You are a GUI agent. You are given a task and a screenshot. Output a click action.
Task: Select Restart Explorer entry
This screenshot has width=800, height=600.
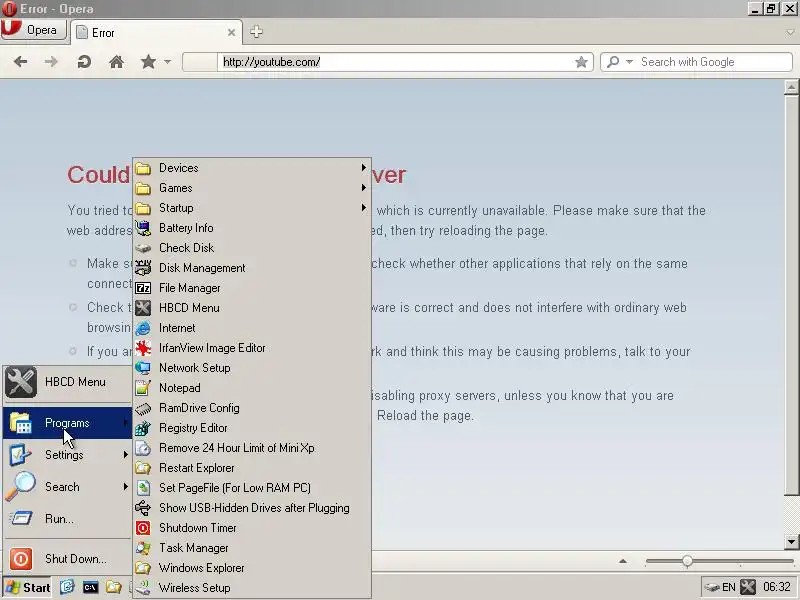pos(252,468)
